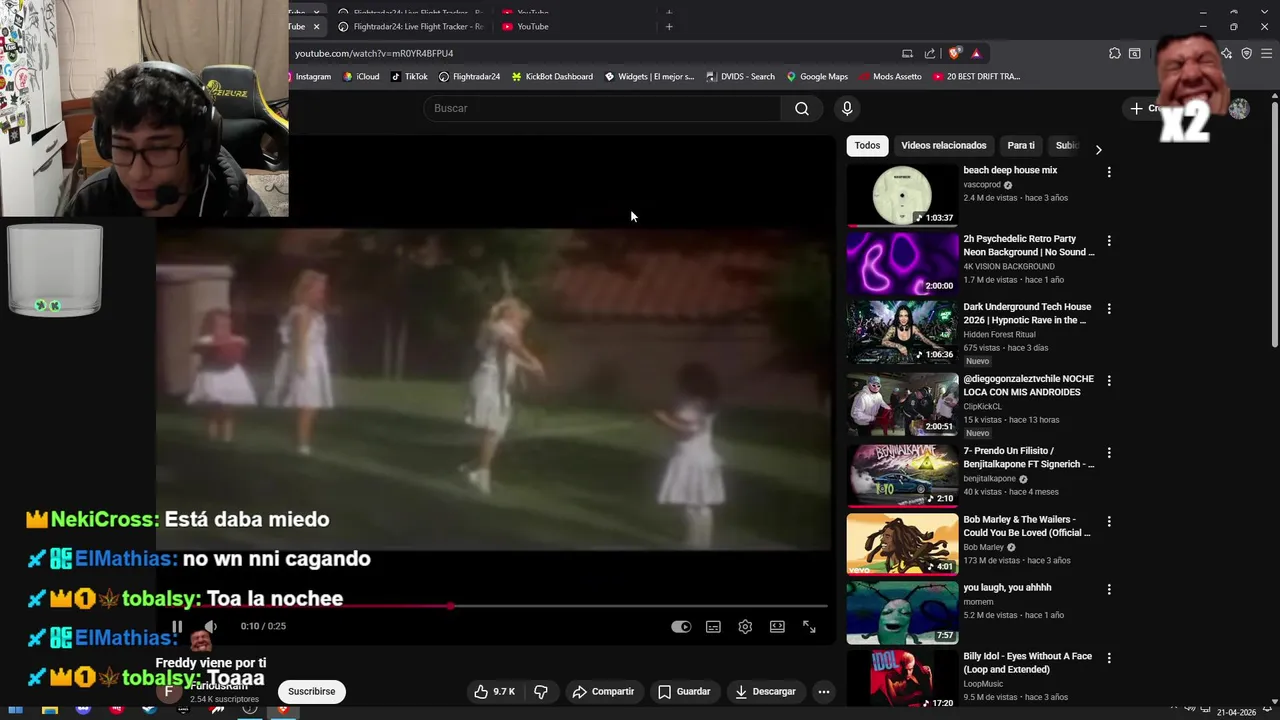Image resolution: width=1280 pixels, height=720 pixels.
Task: Open Windows Start menu
Action: (x=15, y=711)
